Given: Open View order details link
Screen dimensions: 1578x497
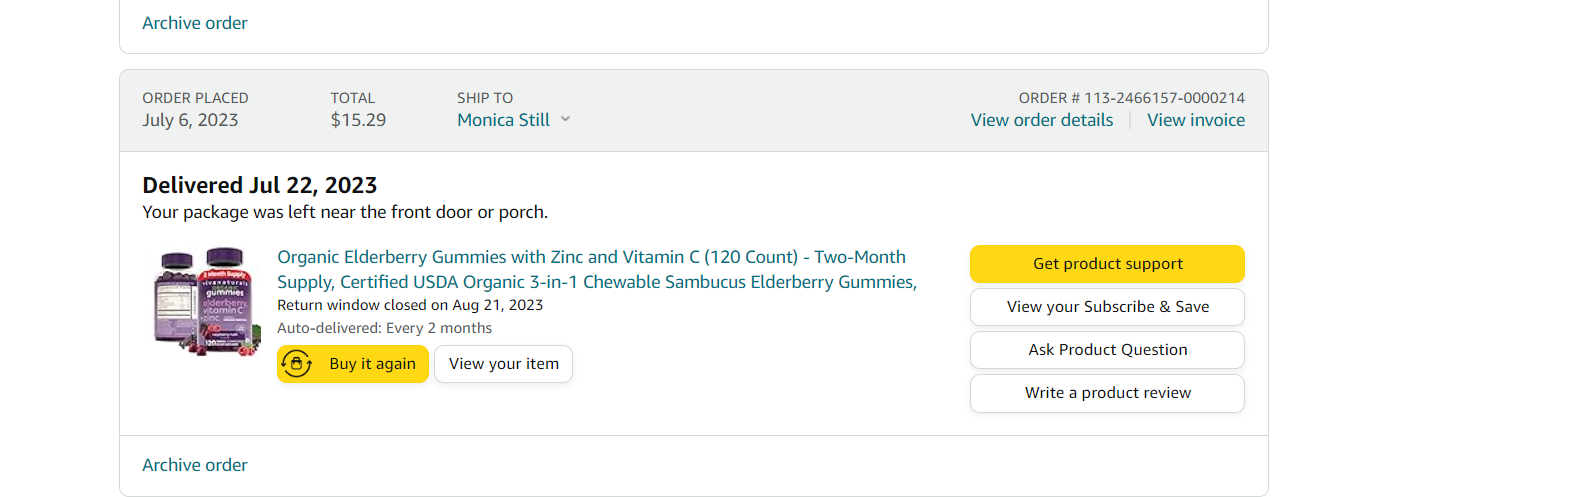Looking at the screenshot, I should tap(1041, 120).
